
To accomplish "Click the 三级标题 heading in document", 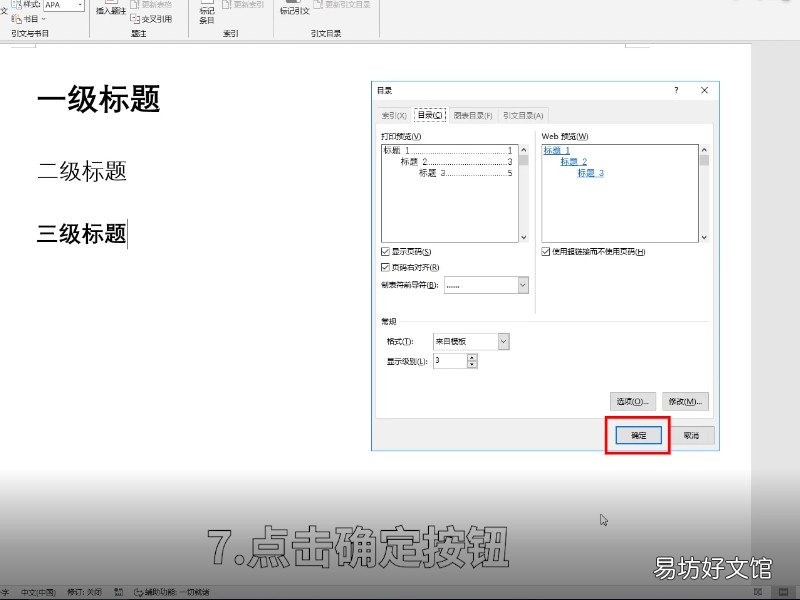I will pos(82,234).
